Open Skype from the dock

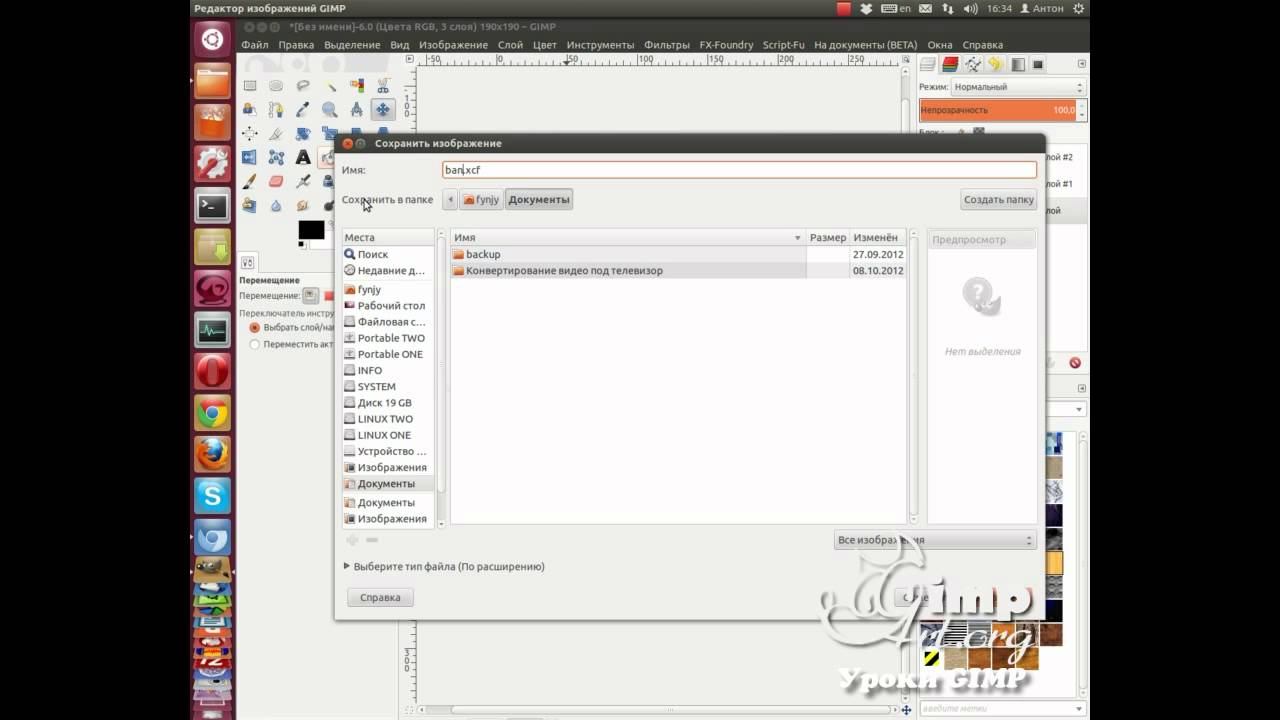point(212,495)
